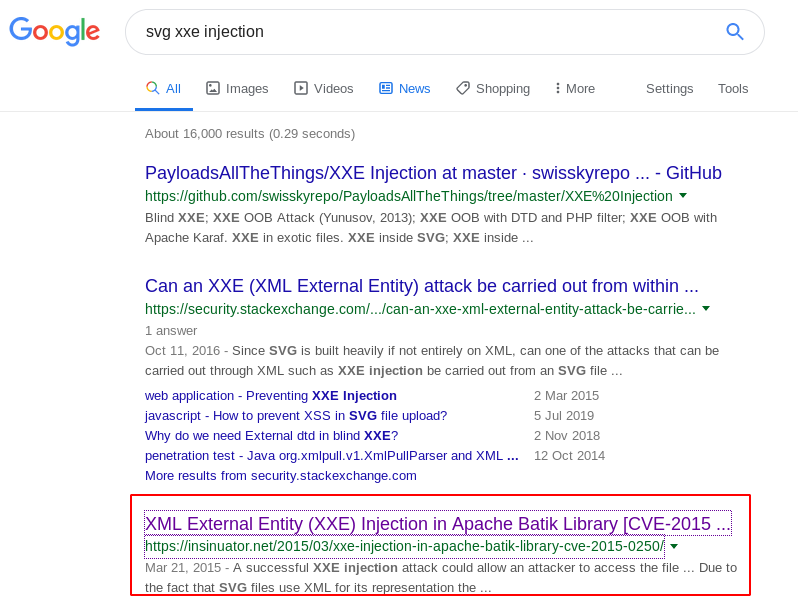Open 'How to prevent XSS in SVG file upload?'
Image resolution: width=798 pixels, height=602 pixels.
(x=296, y=416)
